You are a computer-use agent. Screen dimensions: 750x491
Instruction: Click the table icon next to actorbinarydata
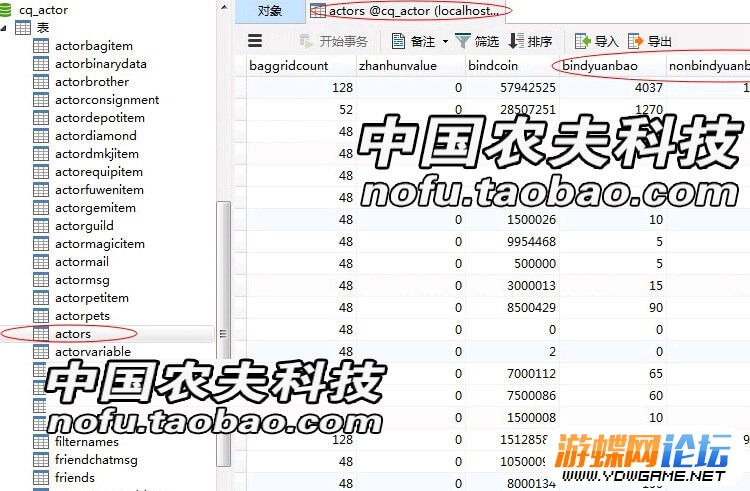[x=41, y=64]
